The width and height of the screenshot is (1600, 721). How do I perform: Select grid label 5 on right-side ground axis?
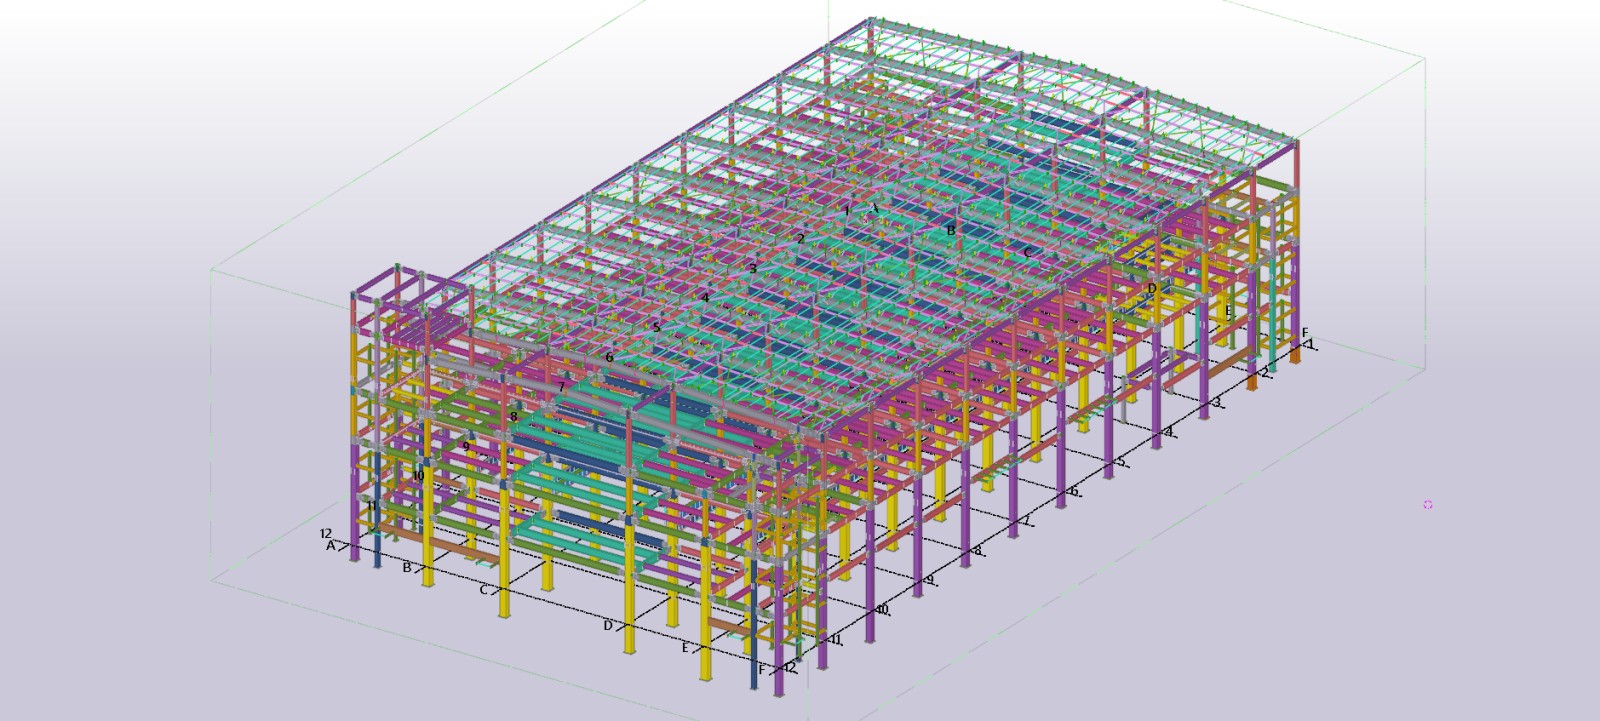tap(1121, 462)
